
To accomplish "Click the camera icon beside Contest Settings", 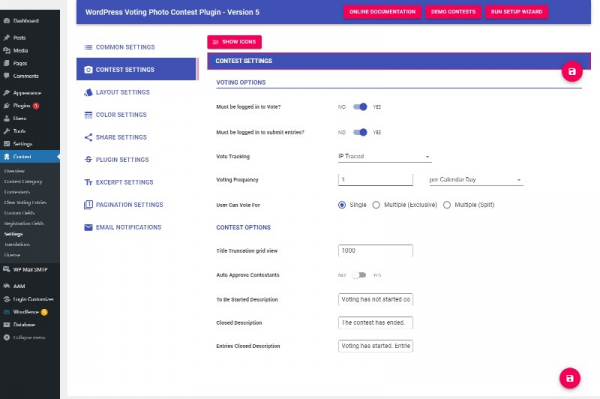I will 88,70.
